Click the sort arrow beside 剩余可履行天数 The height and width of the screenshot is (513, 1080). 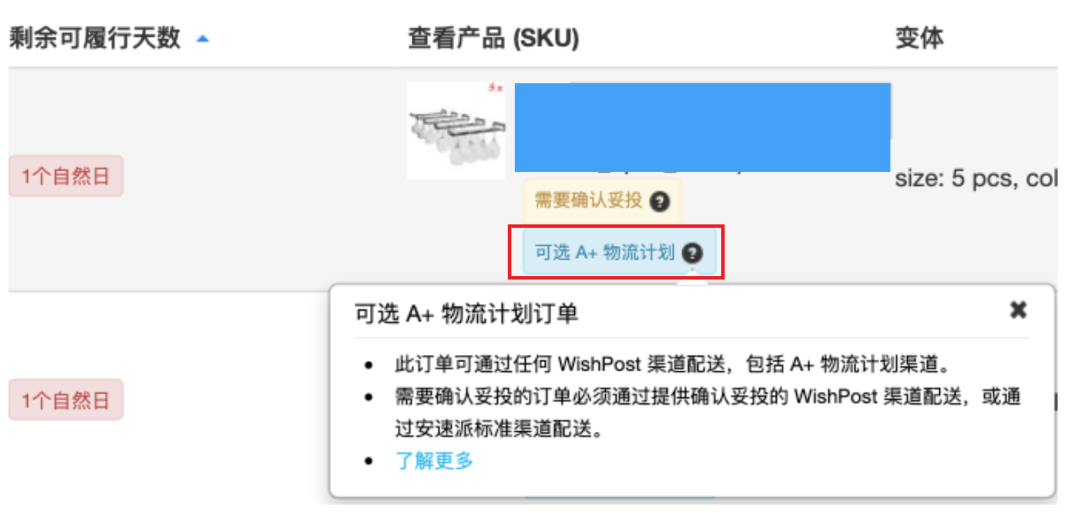204,39
